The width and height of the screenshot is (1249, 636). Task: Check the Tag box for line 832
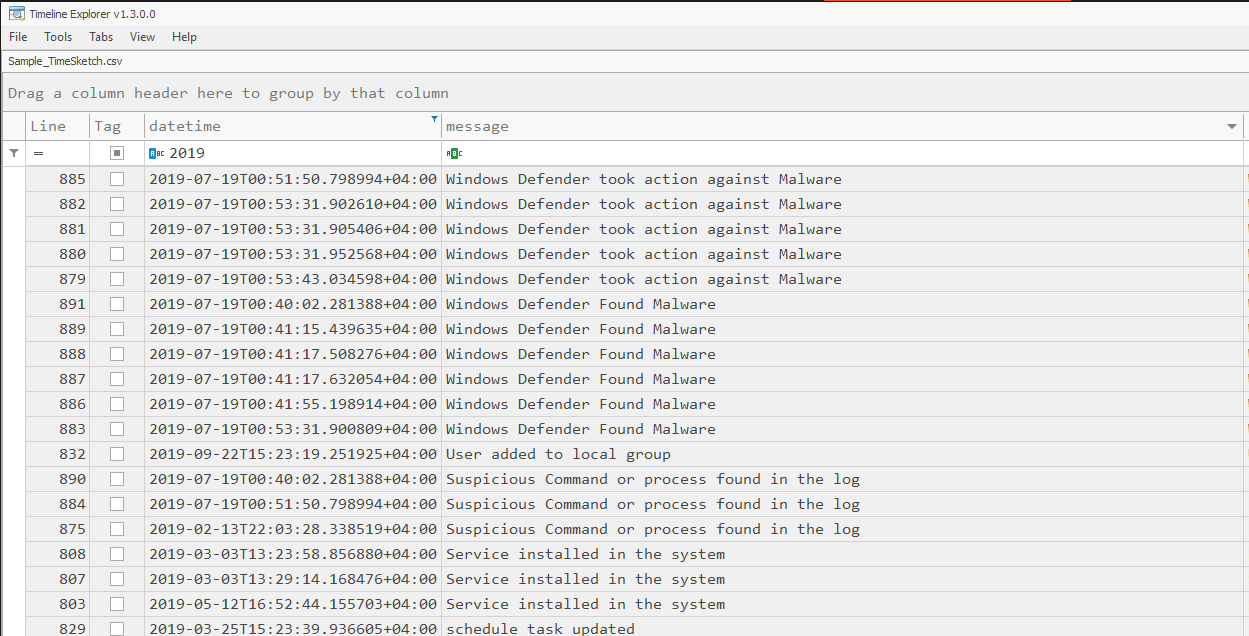[117, 454]
